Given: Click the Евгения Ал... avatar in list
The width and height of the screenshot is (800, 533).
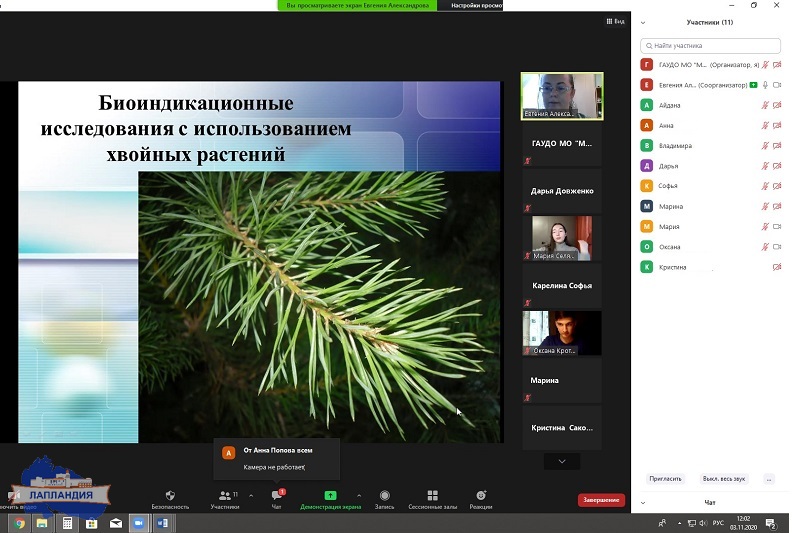Looking at the screenshot, I should [646, 85].
